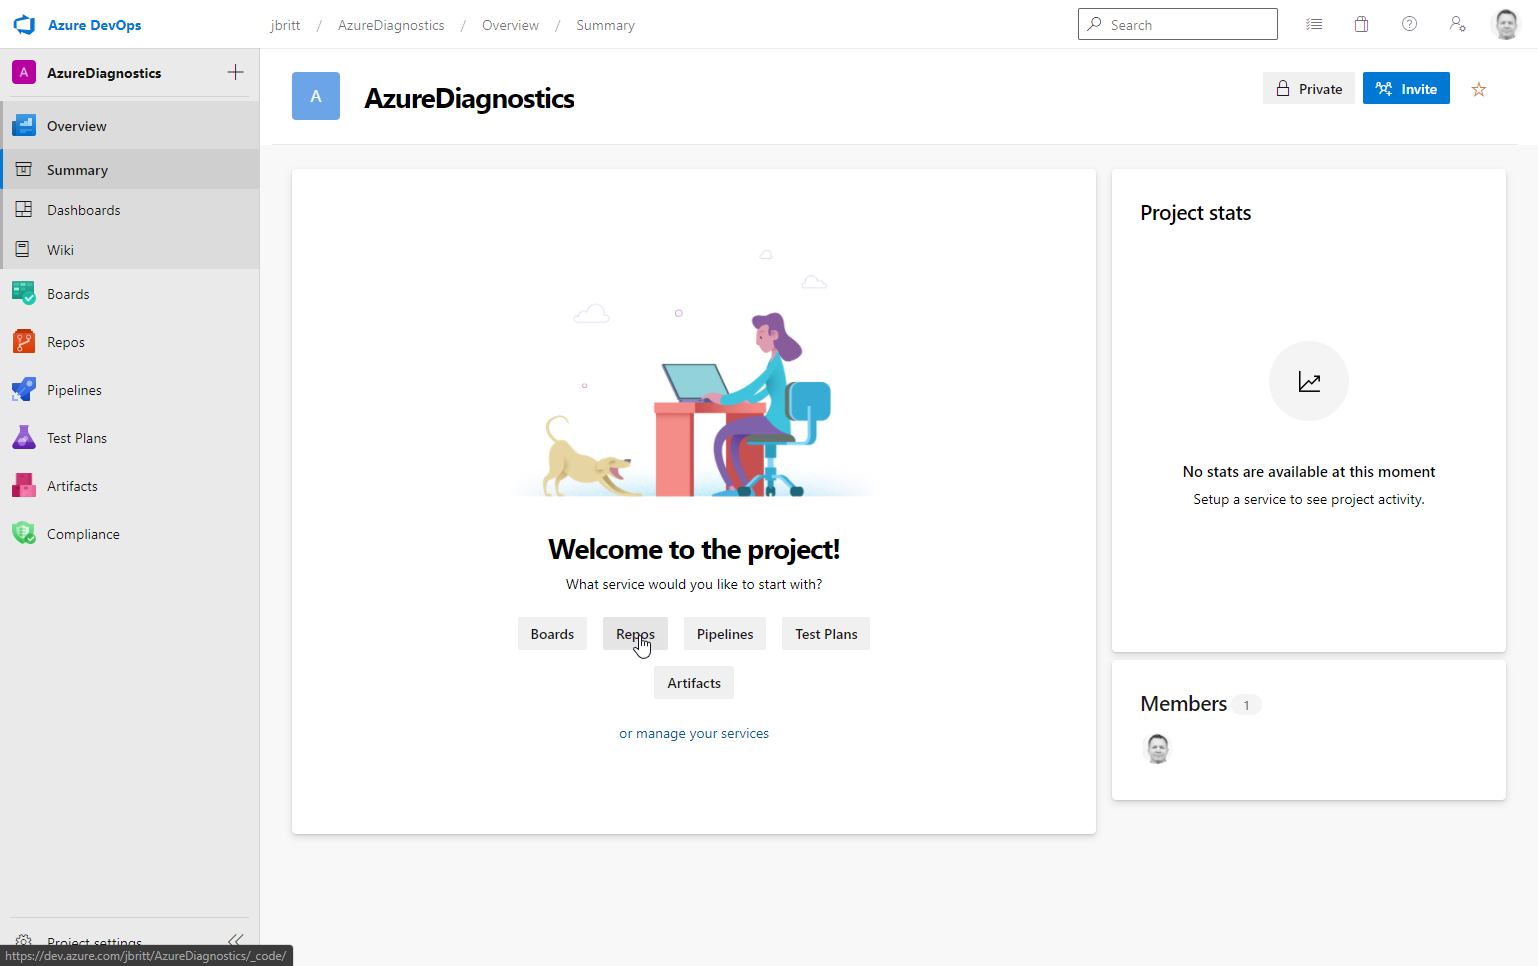Click the Summary page icon

(24, 170)
